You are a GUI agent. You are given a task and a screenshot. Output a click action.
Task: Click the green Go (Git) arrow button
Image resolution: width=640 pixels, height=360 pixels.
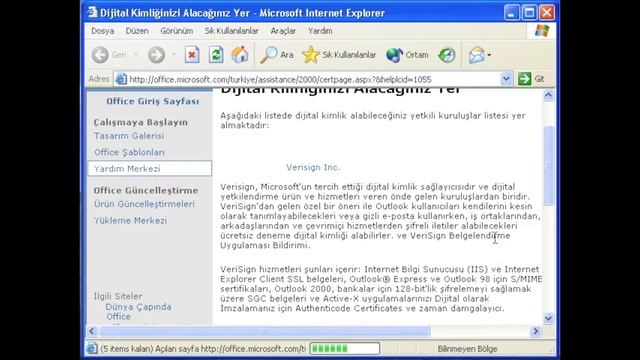tap(524, 79)
